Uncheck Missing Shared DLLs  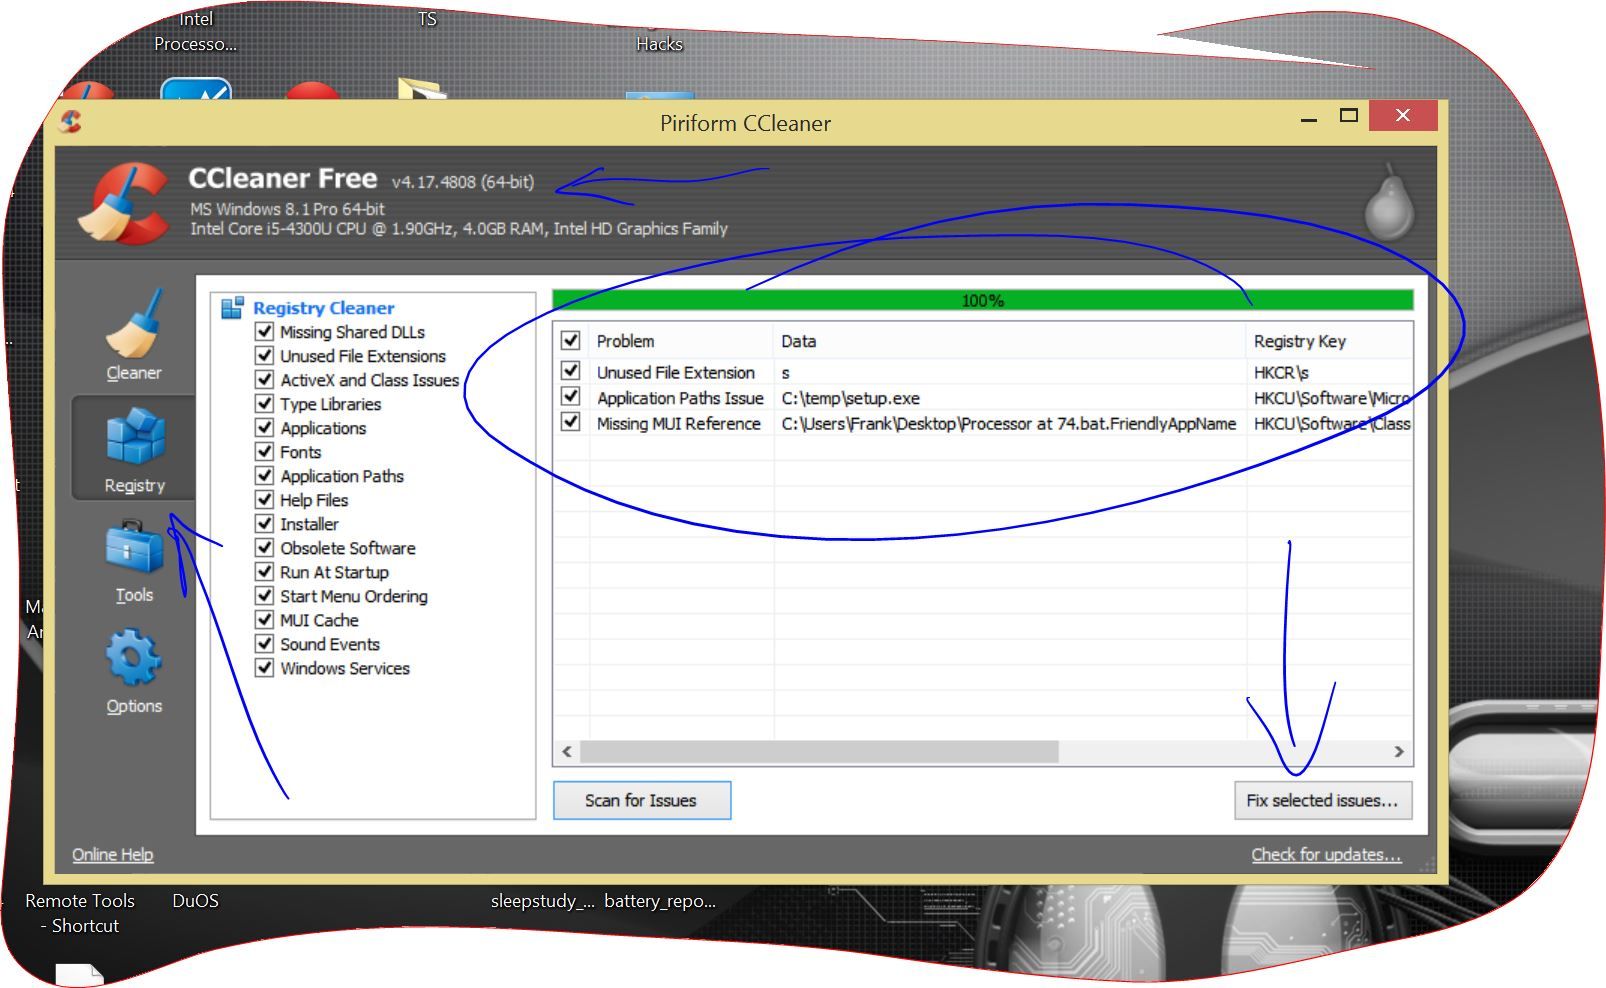pos(264,331)
